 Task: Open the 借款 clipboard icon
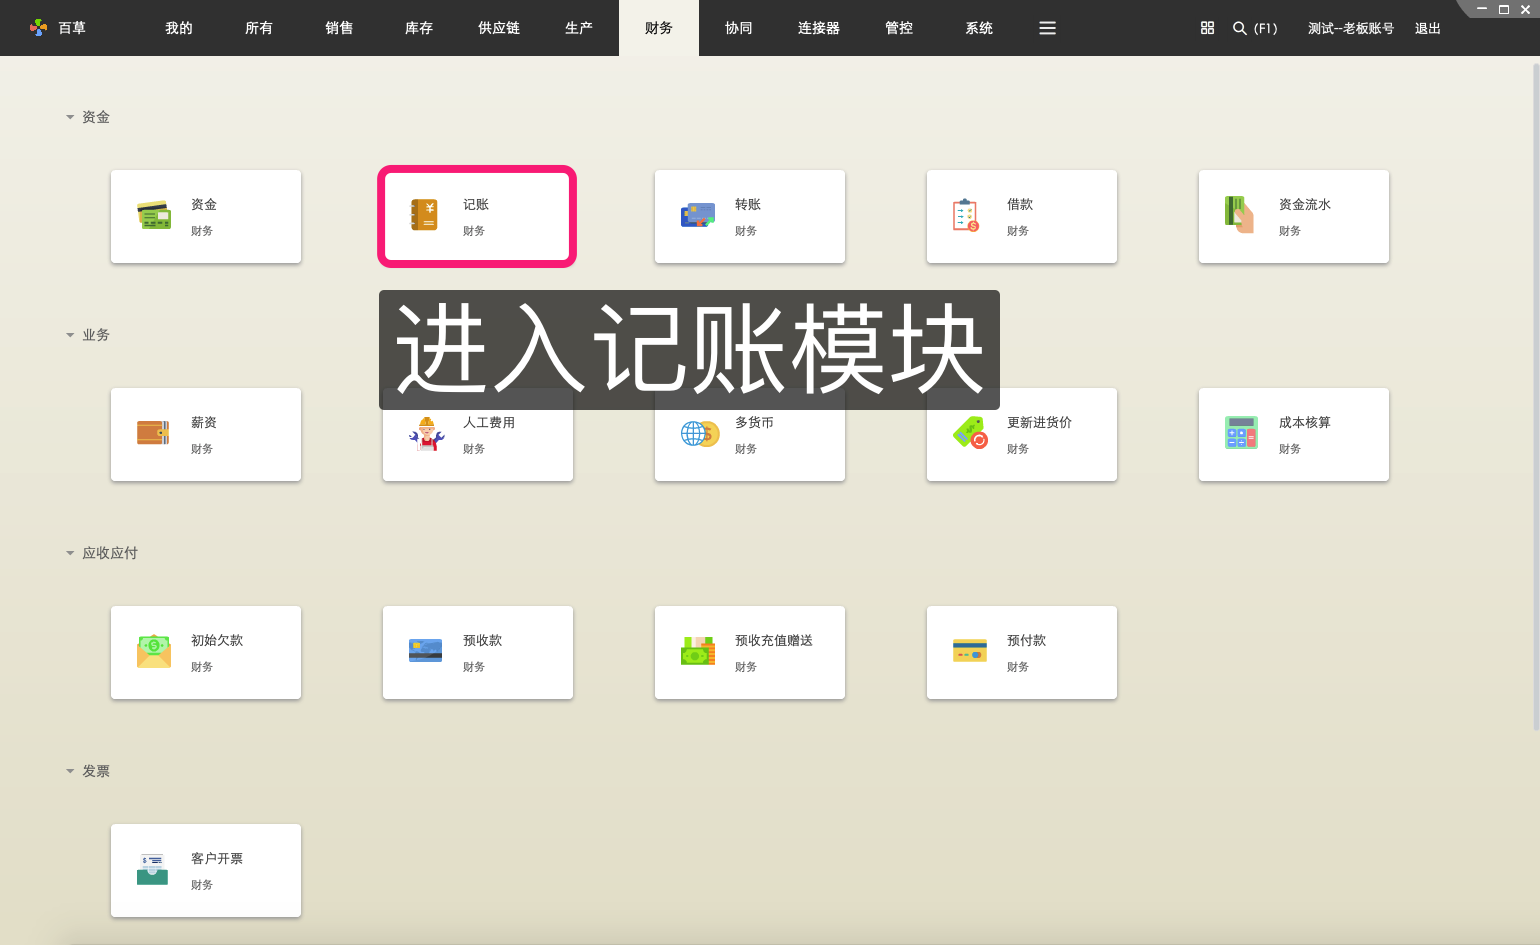[x=966, y=215]
